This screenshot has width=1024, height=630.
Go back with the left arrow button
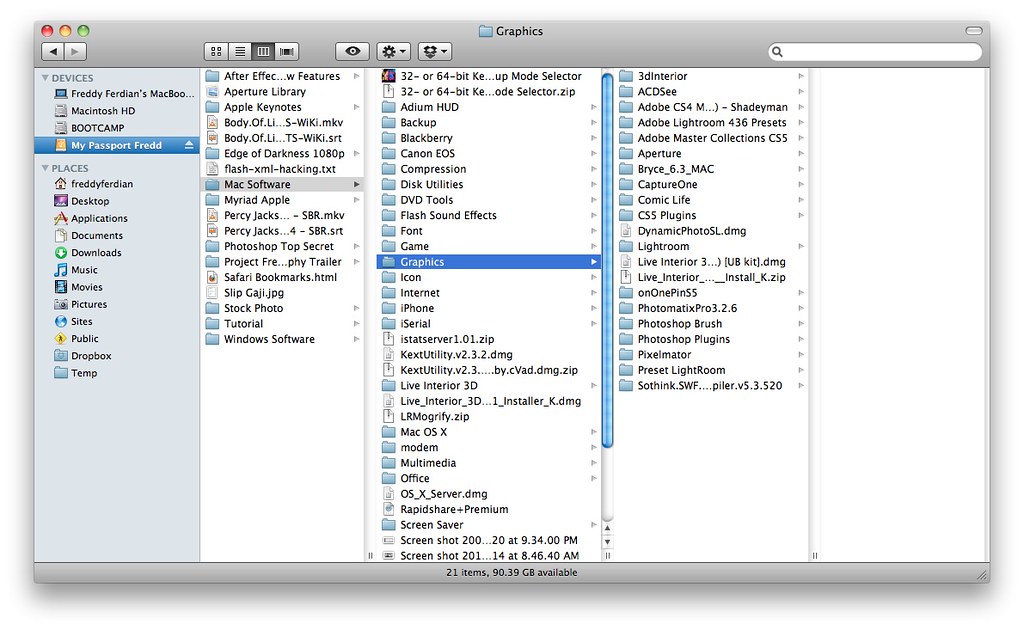pos(53,52)
